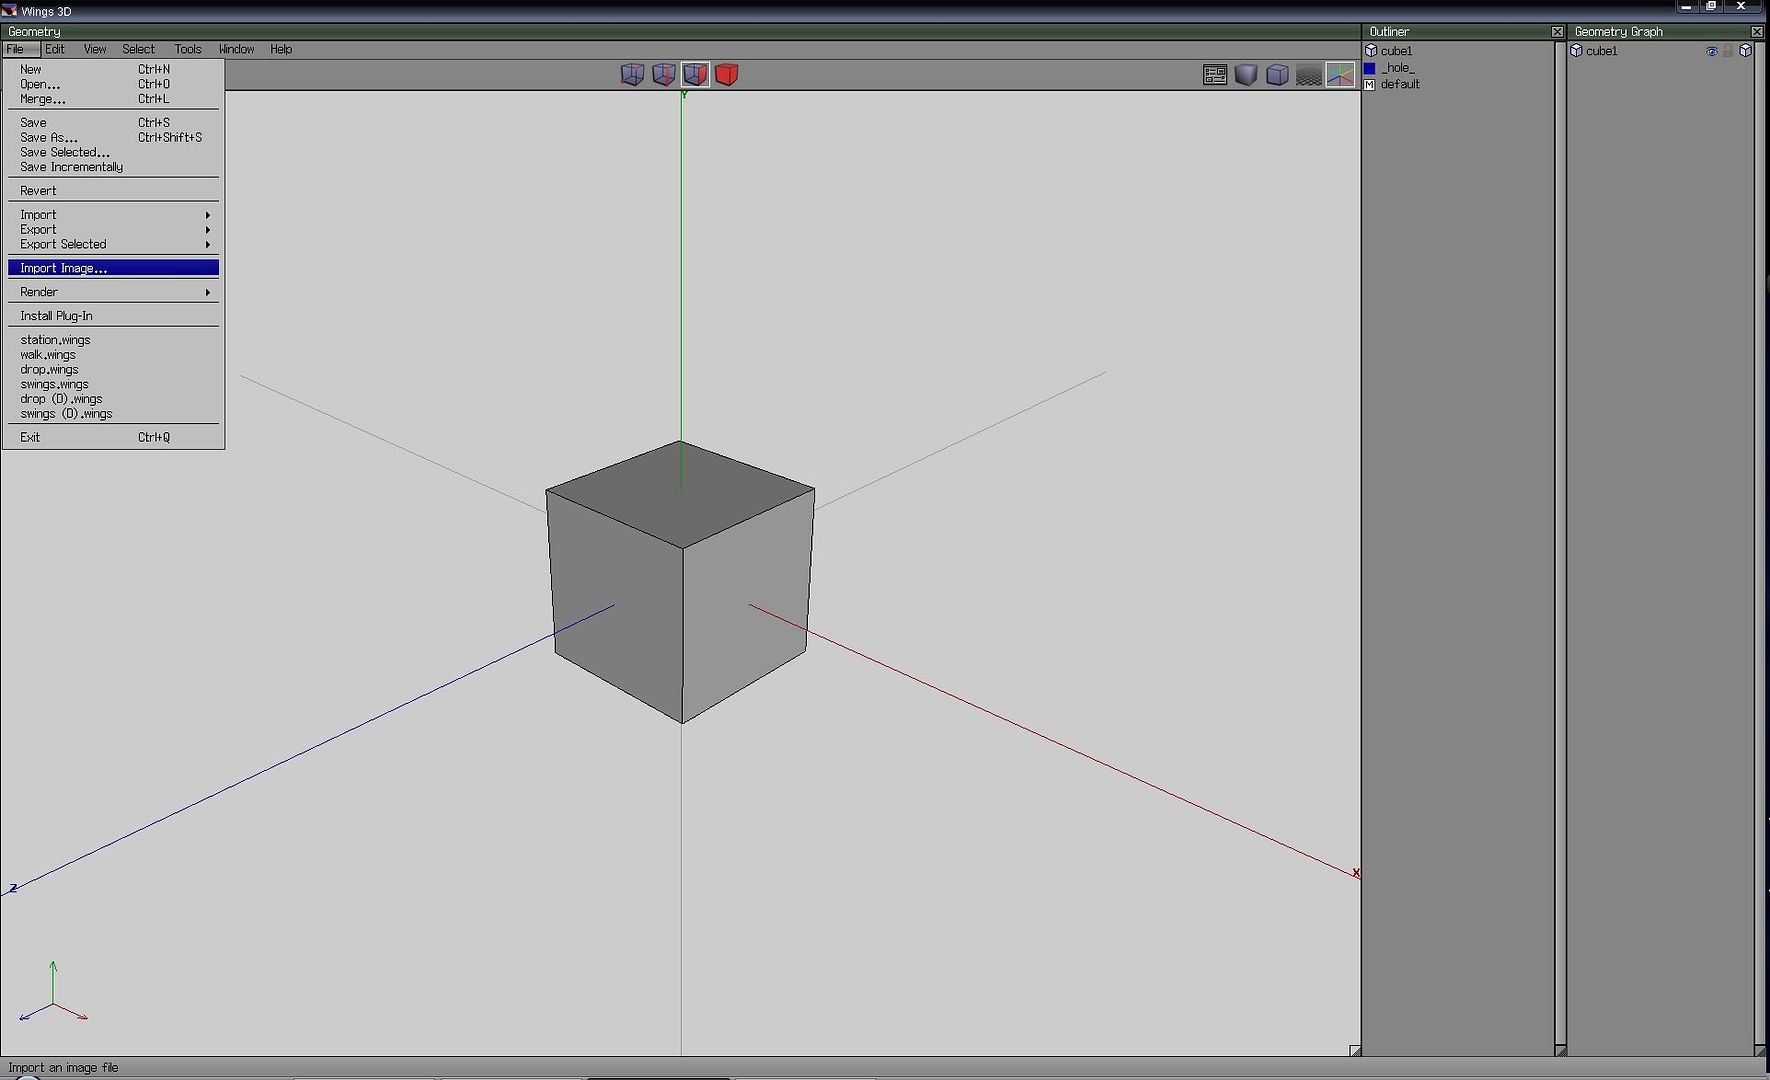Click the Geometry window title bar
The image size is (1770, 1080).
[680, 32]
